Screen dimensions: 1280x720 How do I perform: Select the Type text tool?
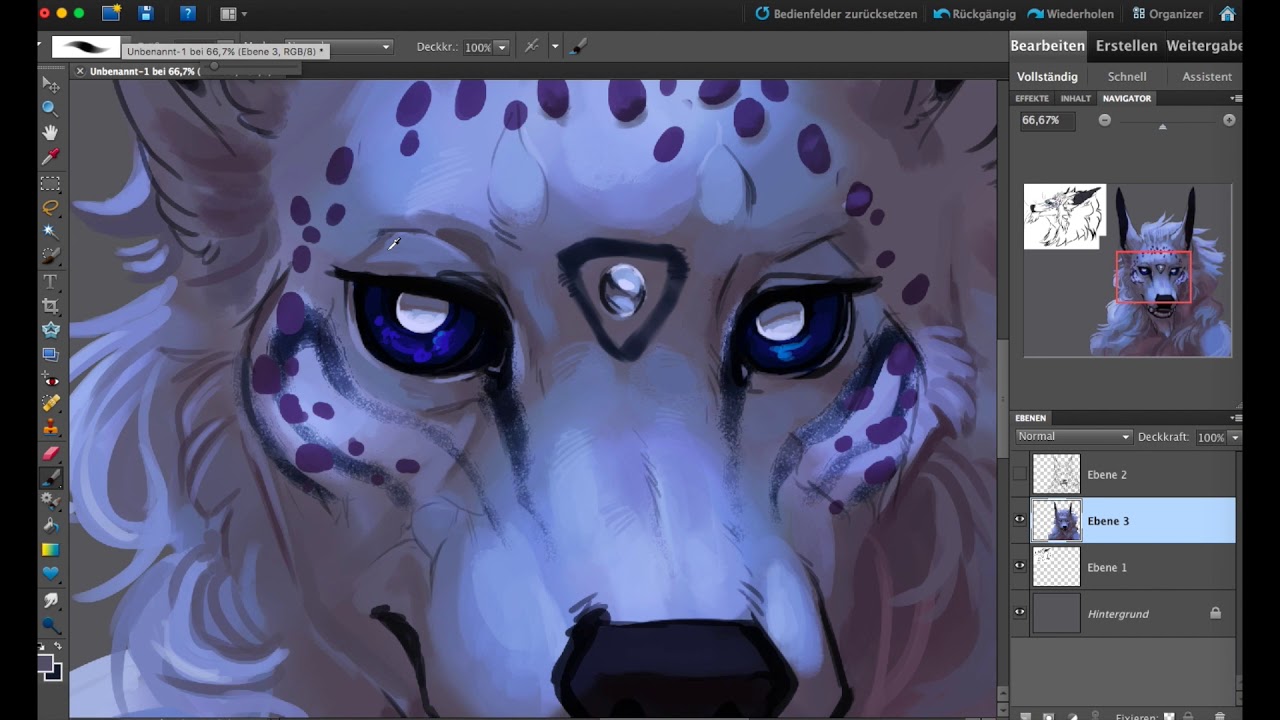click(x=50, y=282)
